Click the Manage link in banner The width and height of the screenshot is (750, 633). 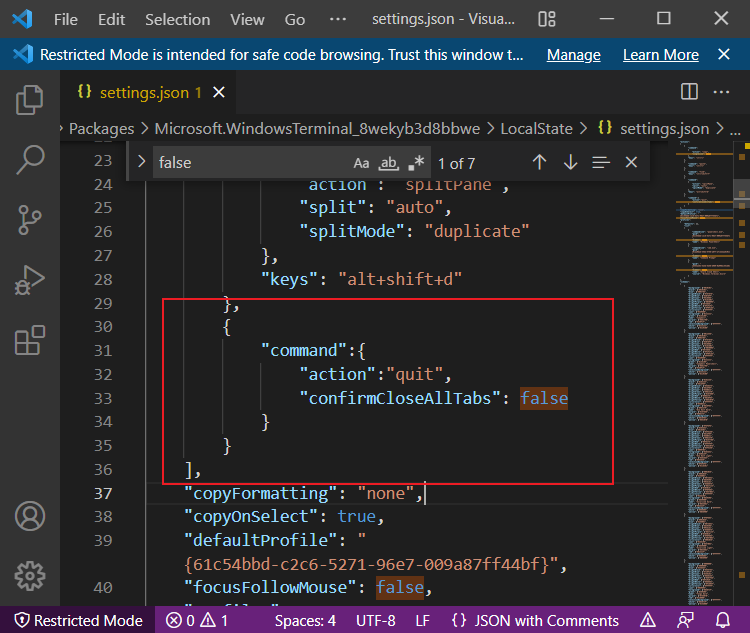pyautogui.click(x=573, y=55)
